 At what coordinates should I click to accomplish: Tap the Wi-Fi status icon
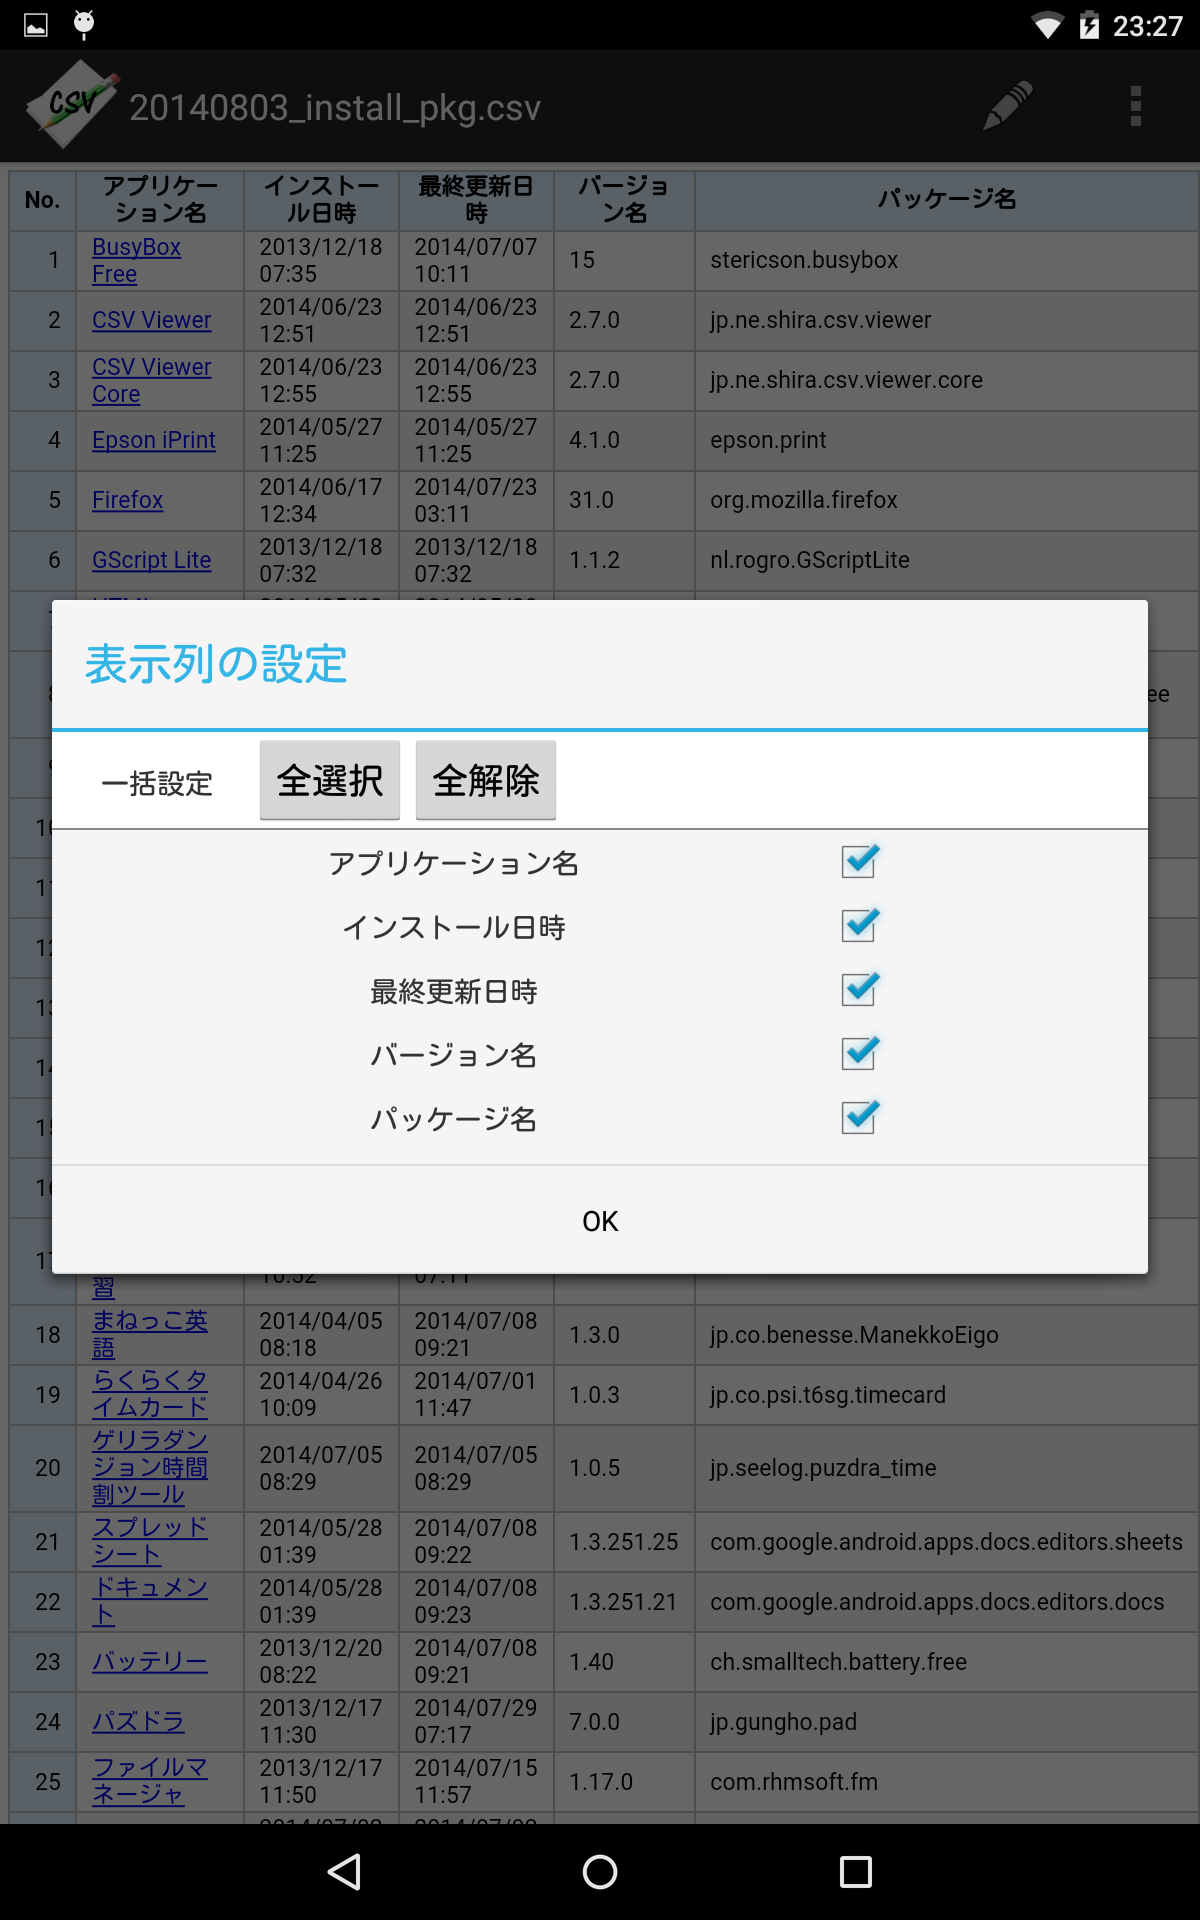(x=1047, y=26)
